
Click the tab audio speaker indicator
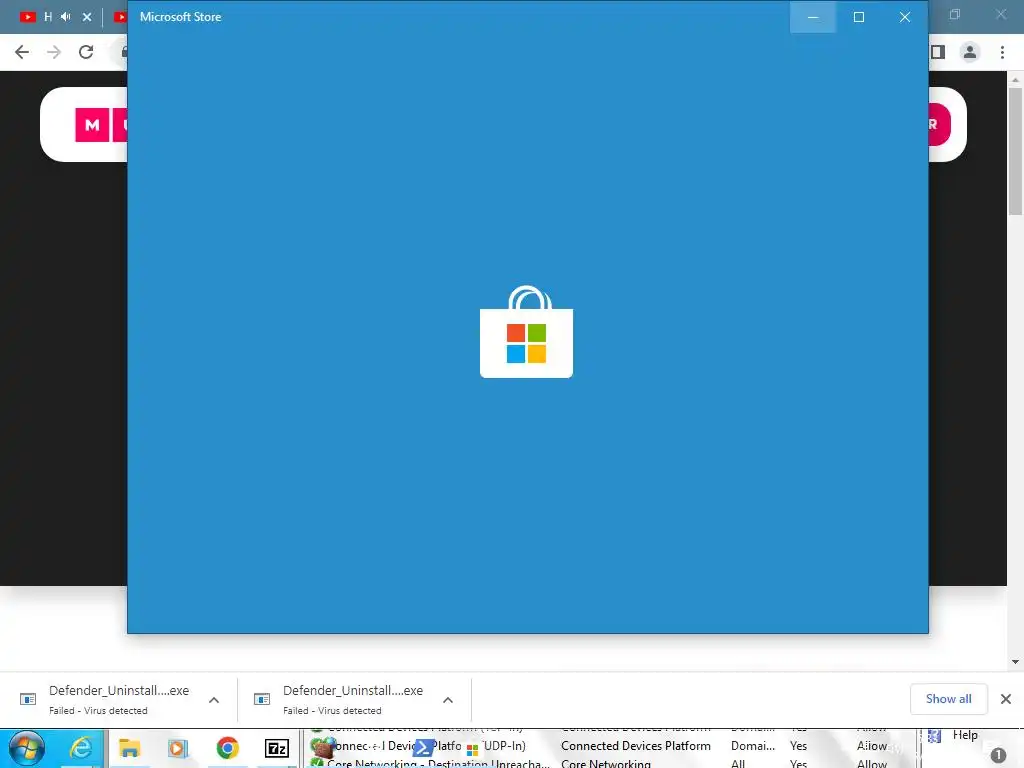click(66, 17)
